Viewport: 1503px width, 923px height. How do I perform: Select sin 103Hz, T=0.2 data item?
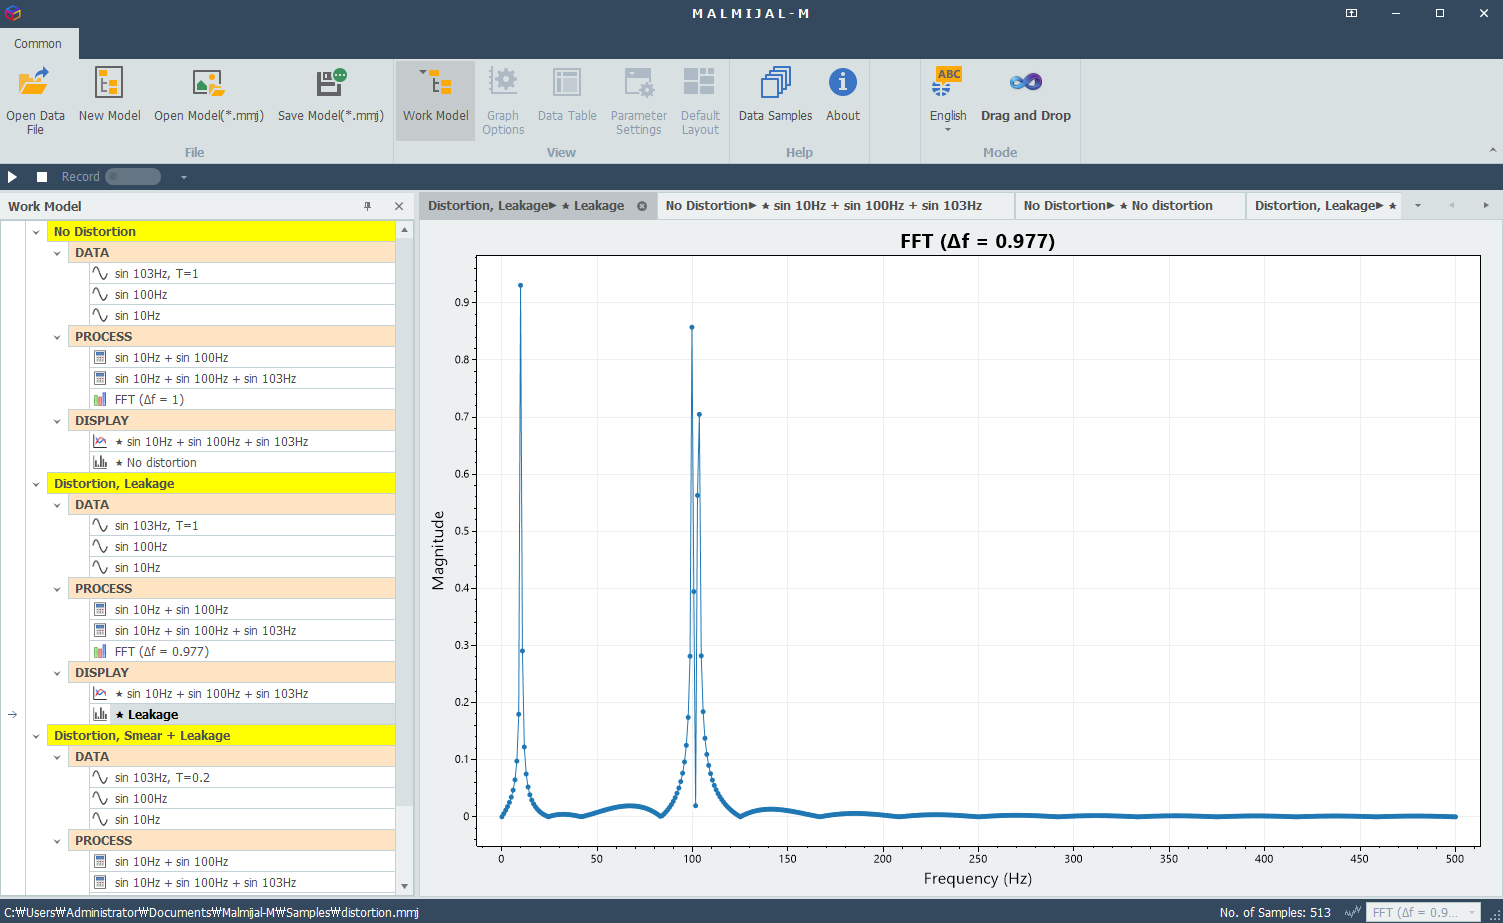[242, 778]
